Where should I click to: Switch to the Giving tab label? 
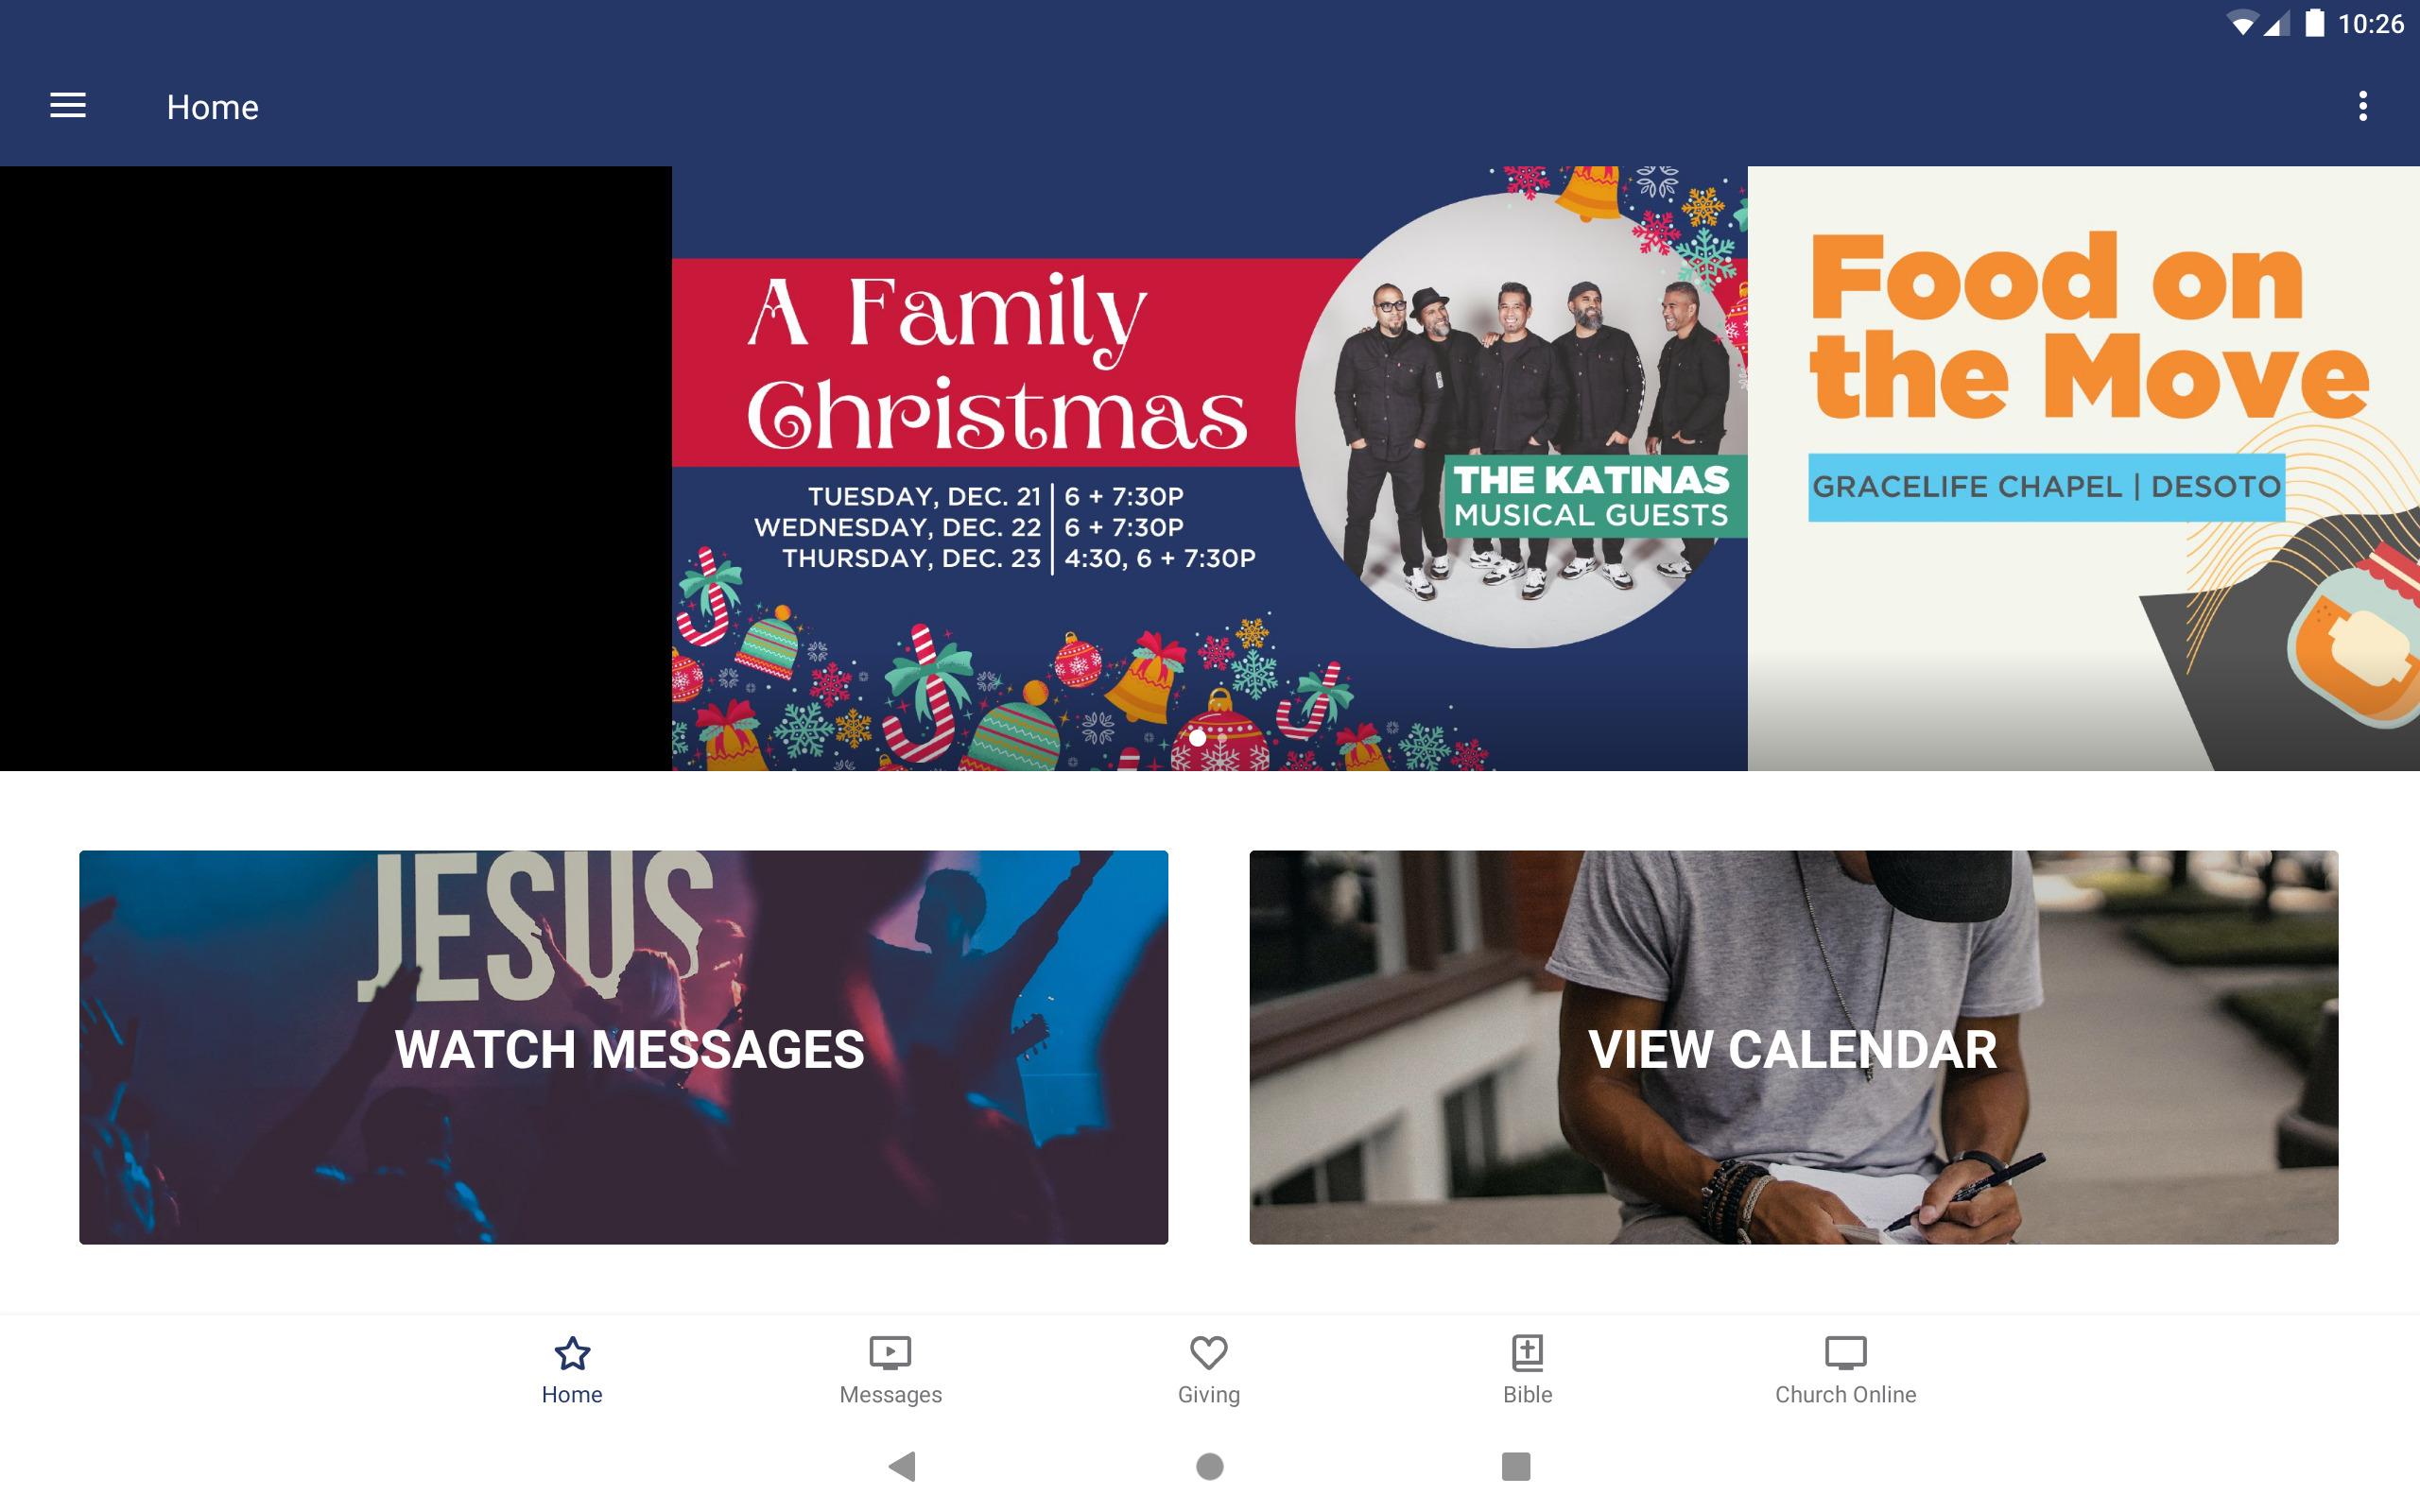tap(1208, 1394)
